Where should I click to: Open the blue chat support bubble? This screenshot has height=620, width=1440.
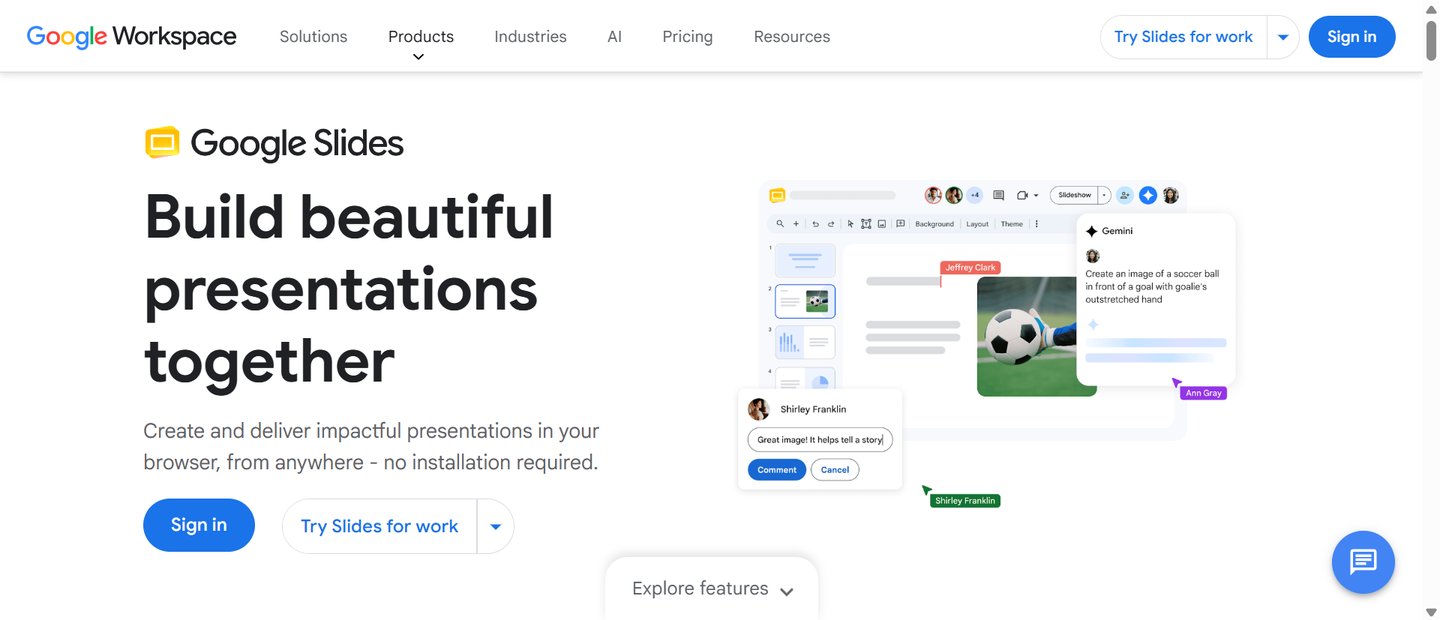(1363, 562)
